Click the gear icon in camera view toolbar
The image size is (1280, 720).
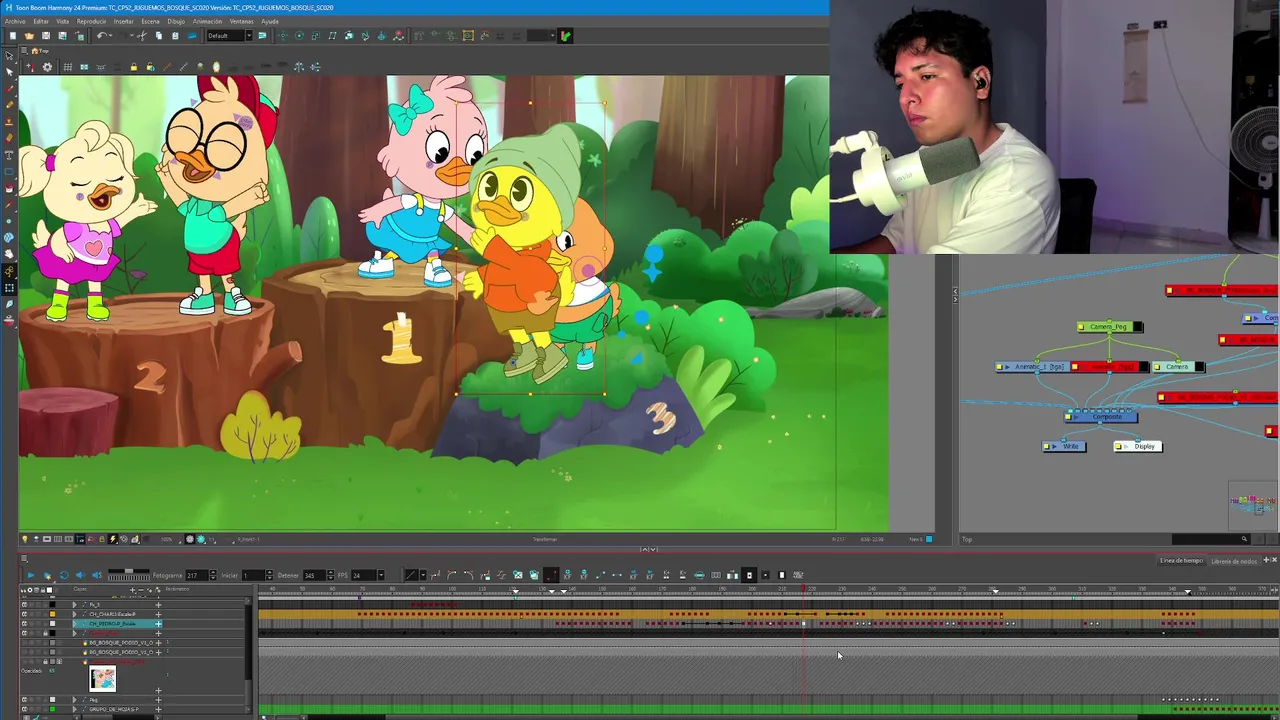pyautogui.click(x=47, y=67)
